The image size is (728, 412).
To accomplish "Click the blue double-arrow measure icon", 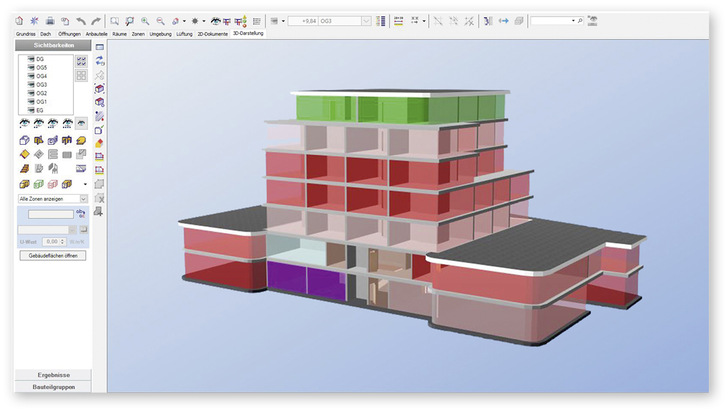I will 503,20.
